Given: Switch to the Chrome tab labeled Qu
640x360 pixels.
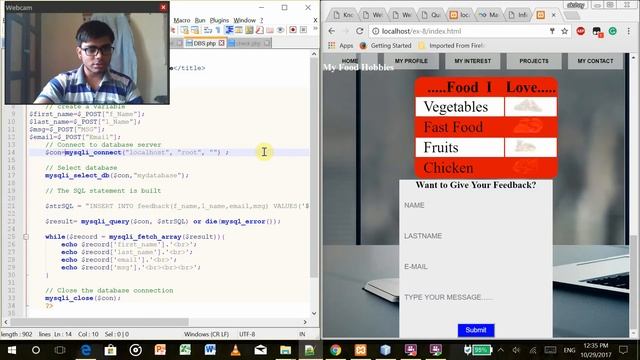Looking at the screenshot, I should point(432,15).
